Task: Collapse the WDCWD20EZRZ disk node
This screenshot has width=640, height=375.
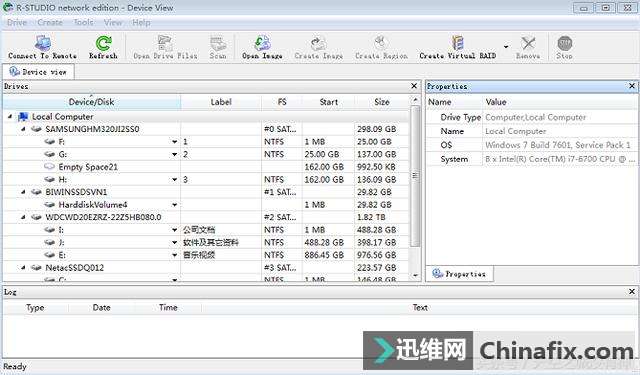Action: [x=23, y=217]
